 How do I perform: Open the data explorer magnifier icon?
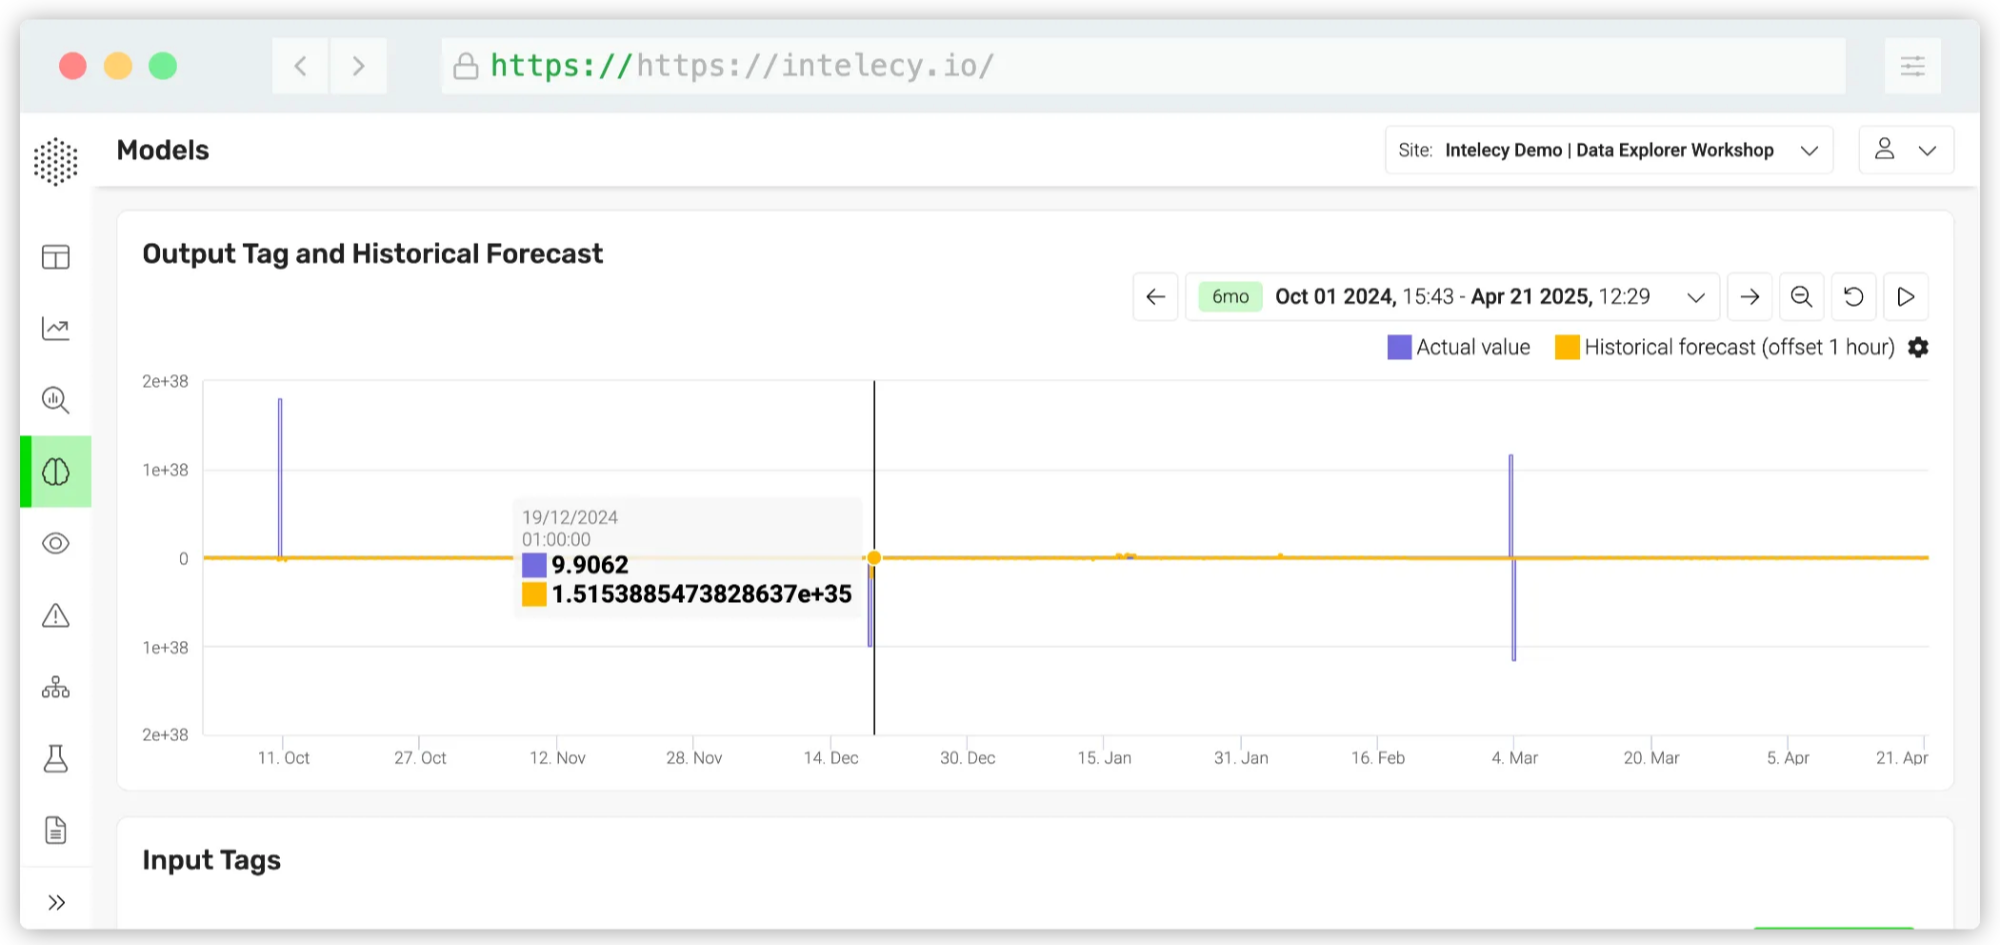click(56, 401)
